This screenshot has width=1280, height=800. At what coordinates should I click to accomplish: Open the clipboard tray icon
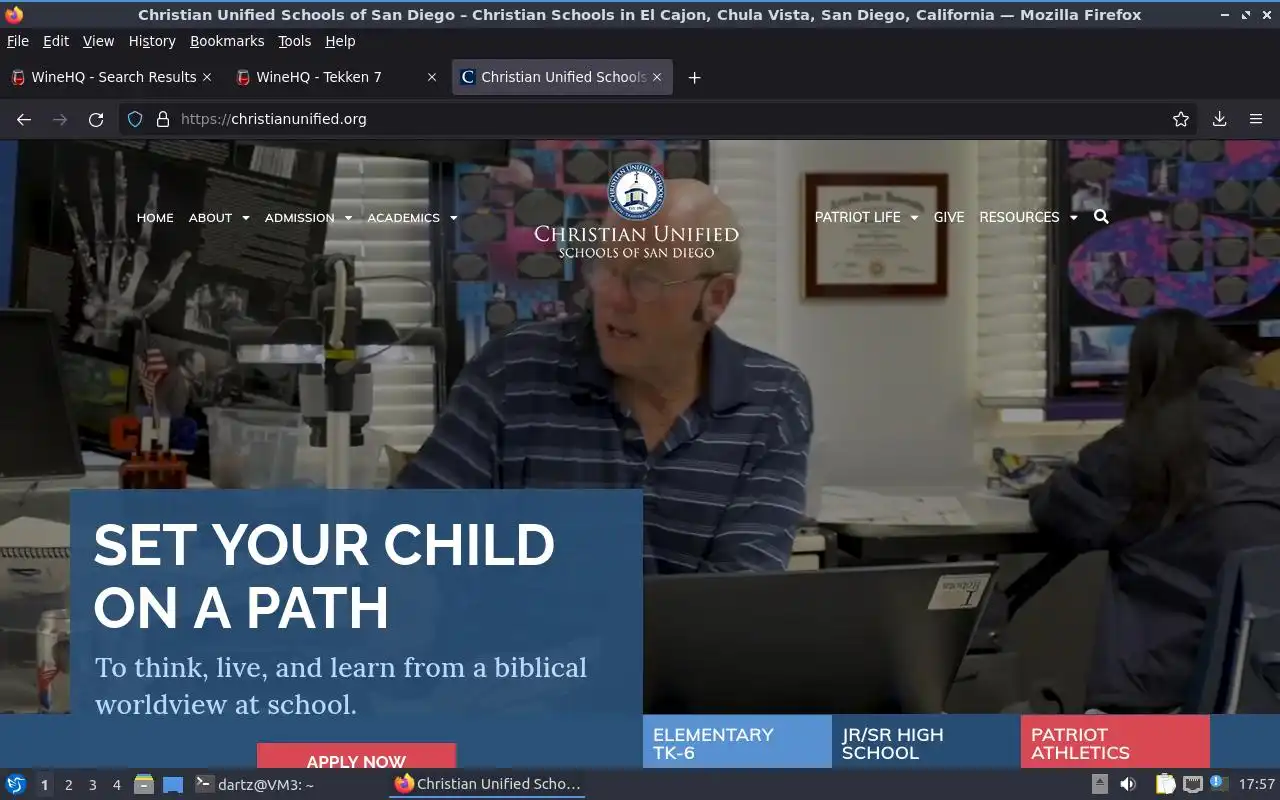click(x=1165, y=784)
